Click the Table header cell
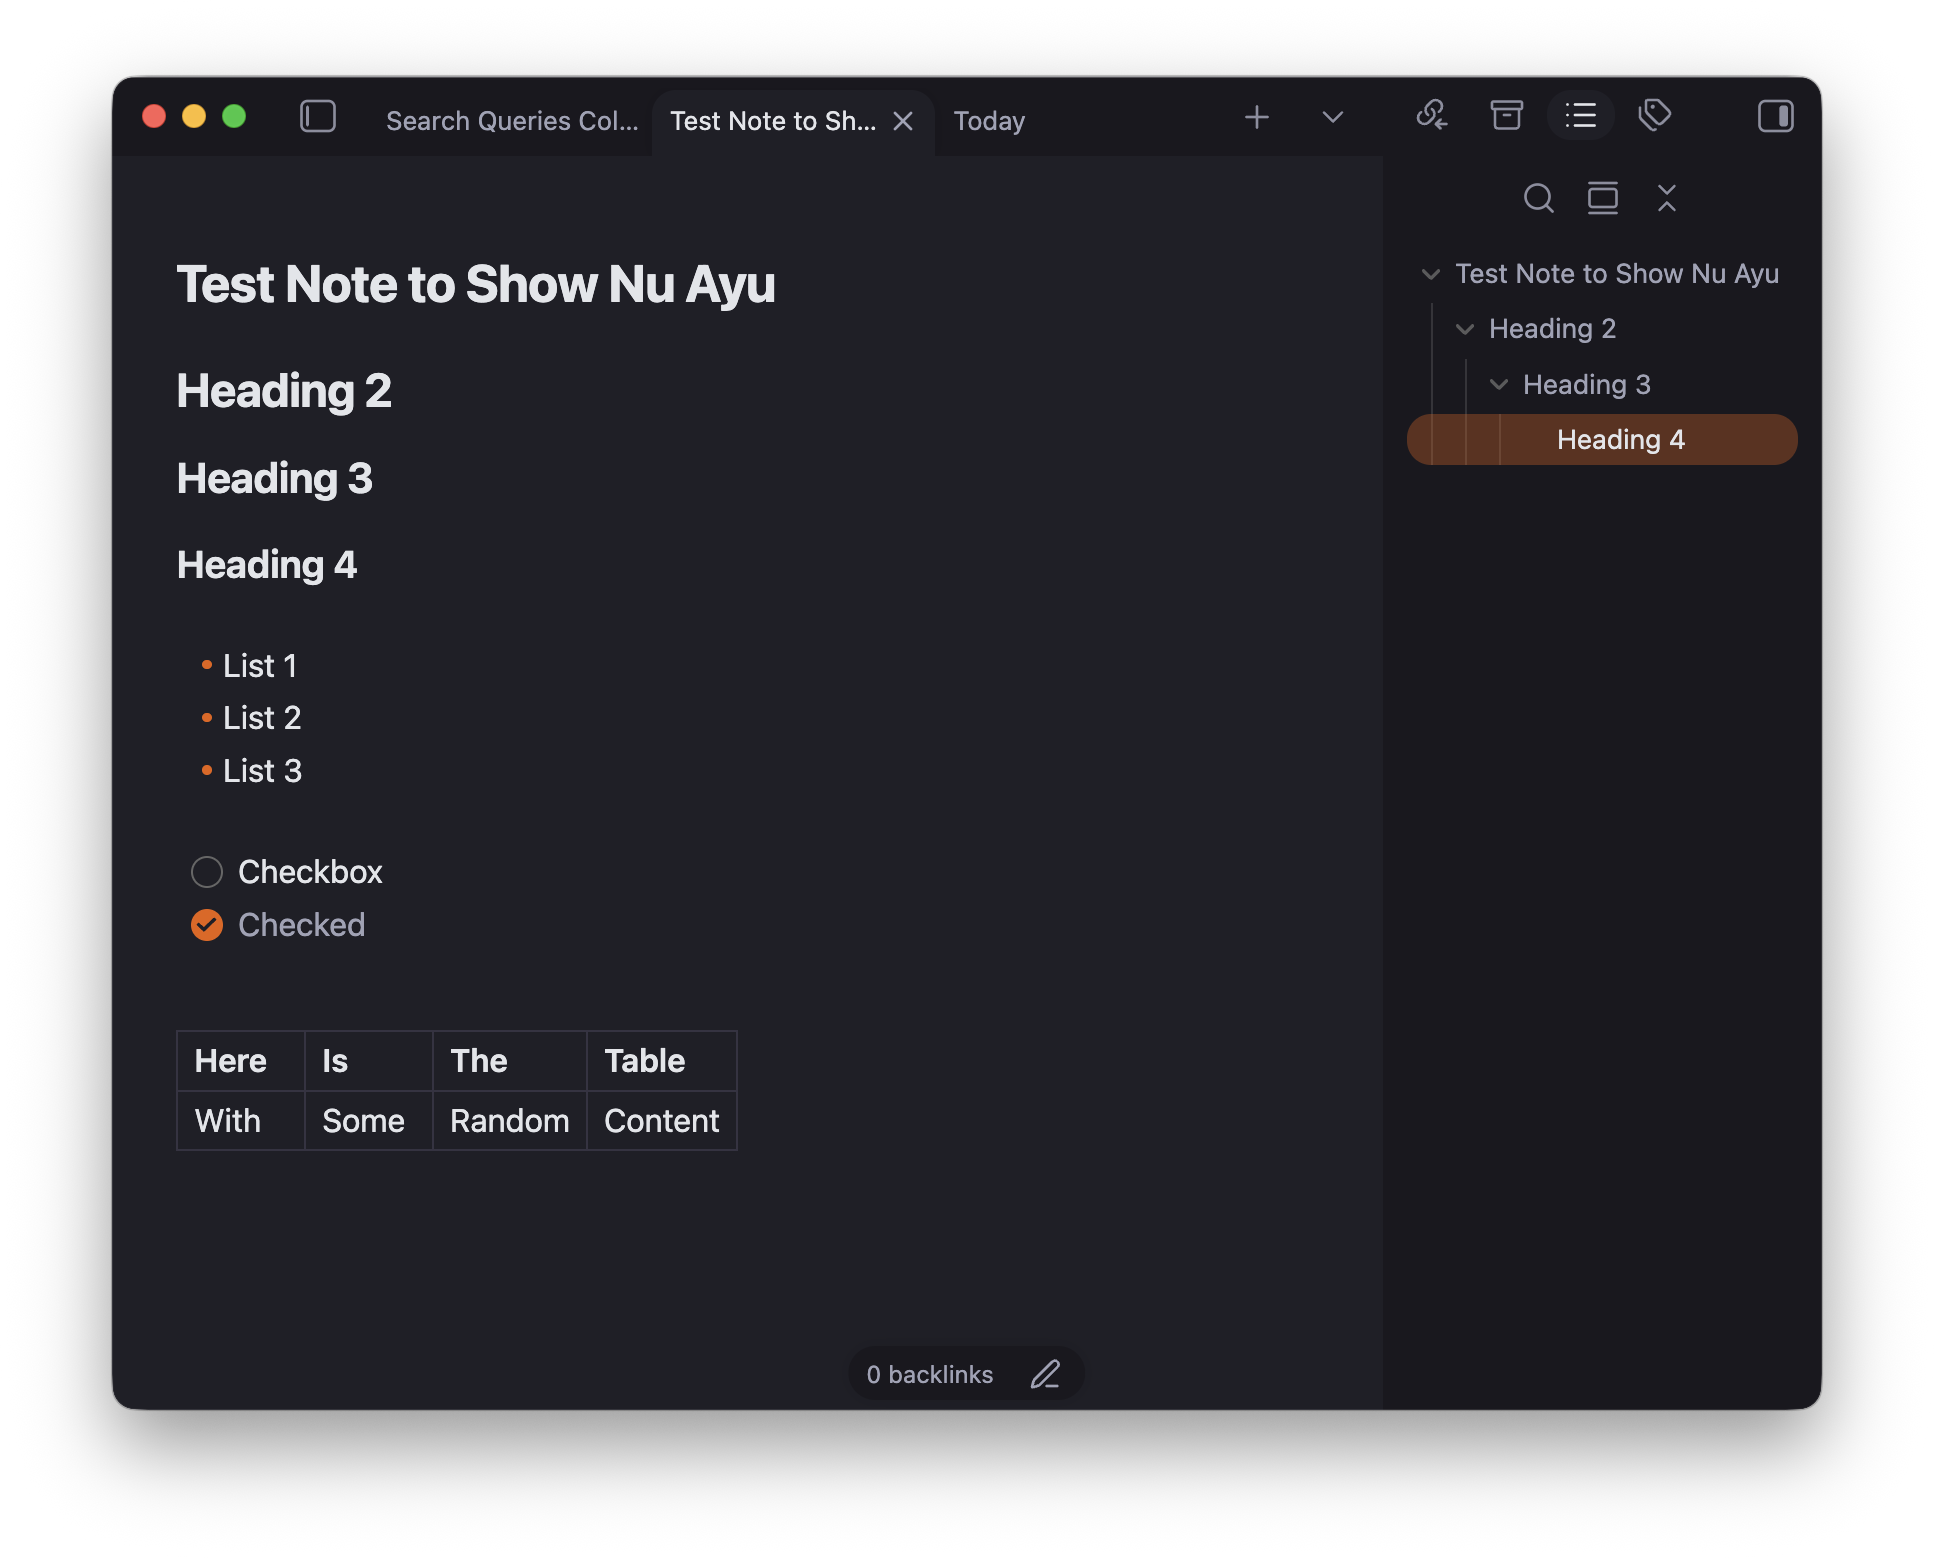The height and width of the screenshot is (1558, 1934). click(662, 1061)
